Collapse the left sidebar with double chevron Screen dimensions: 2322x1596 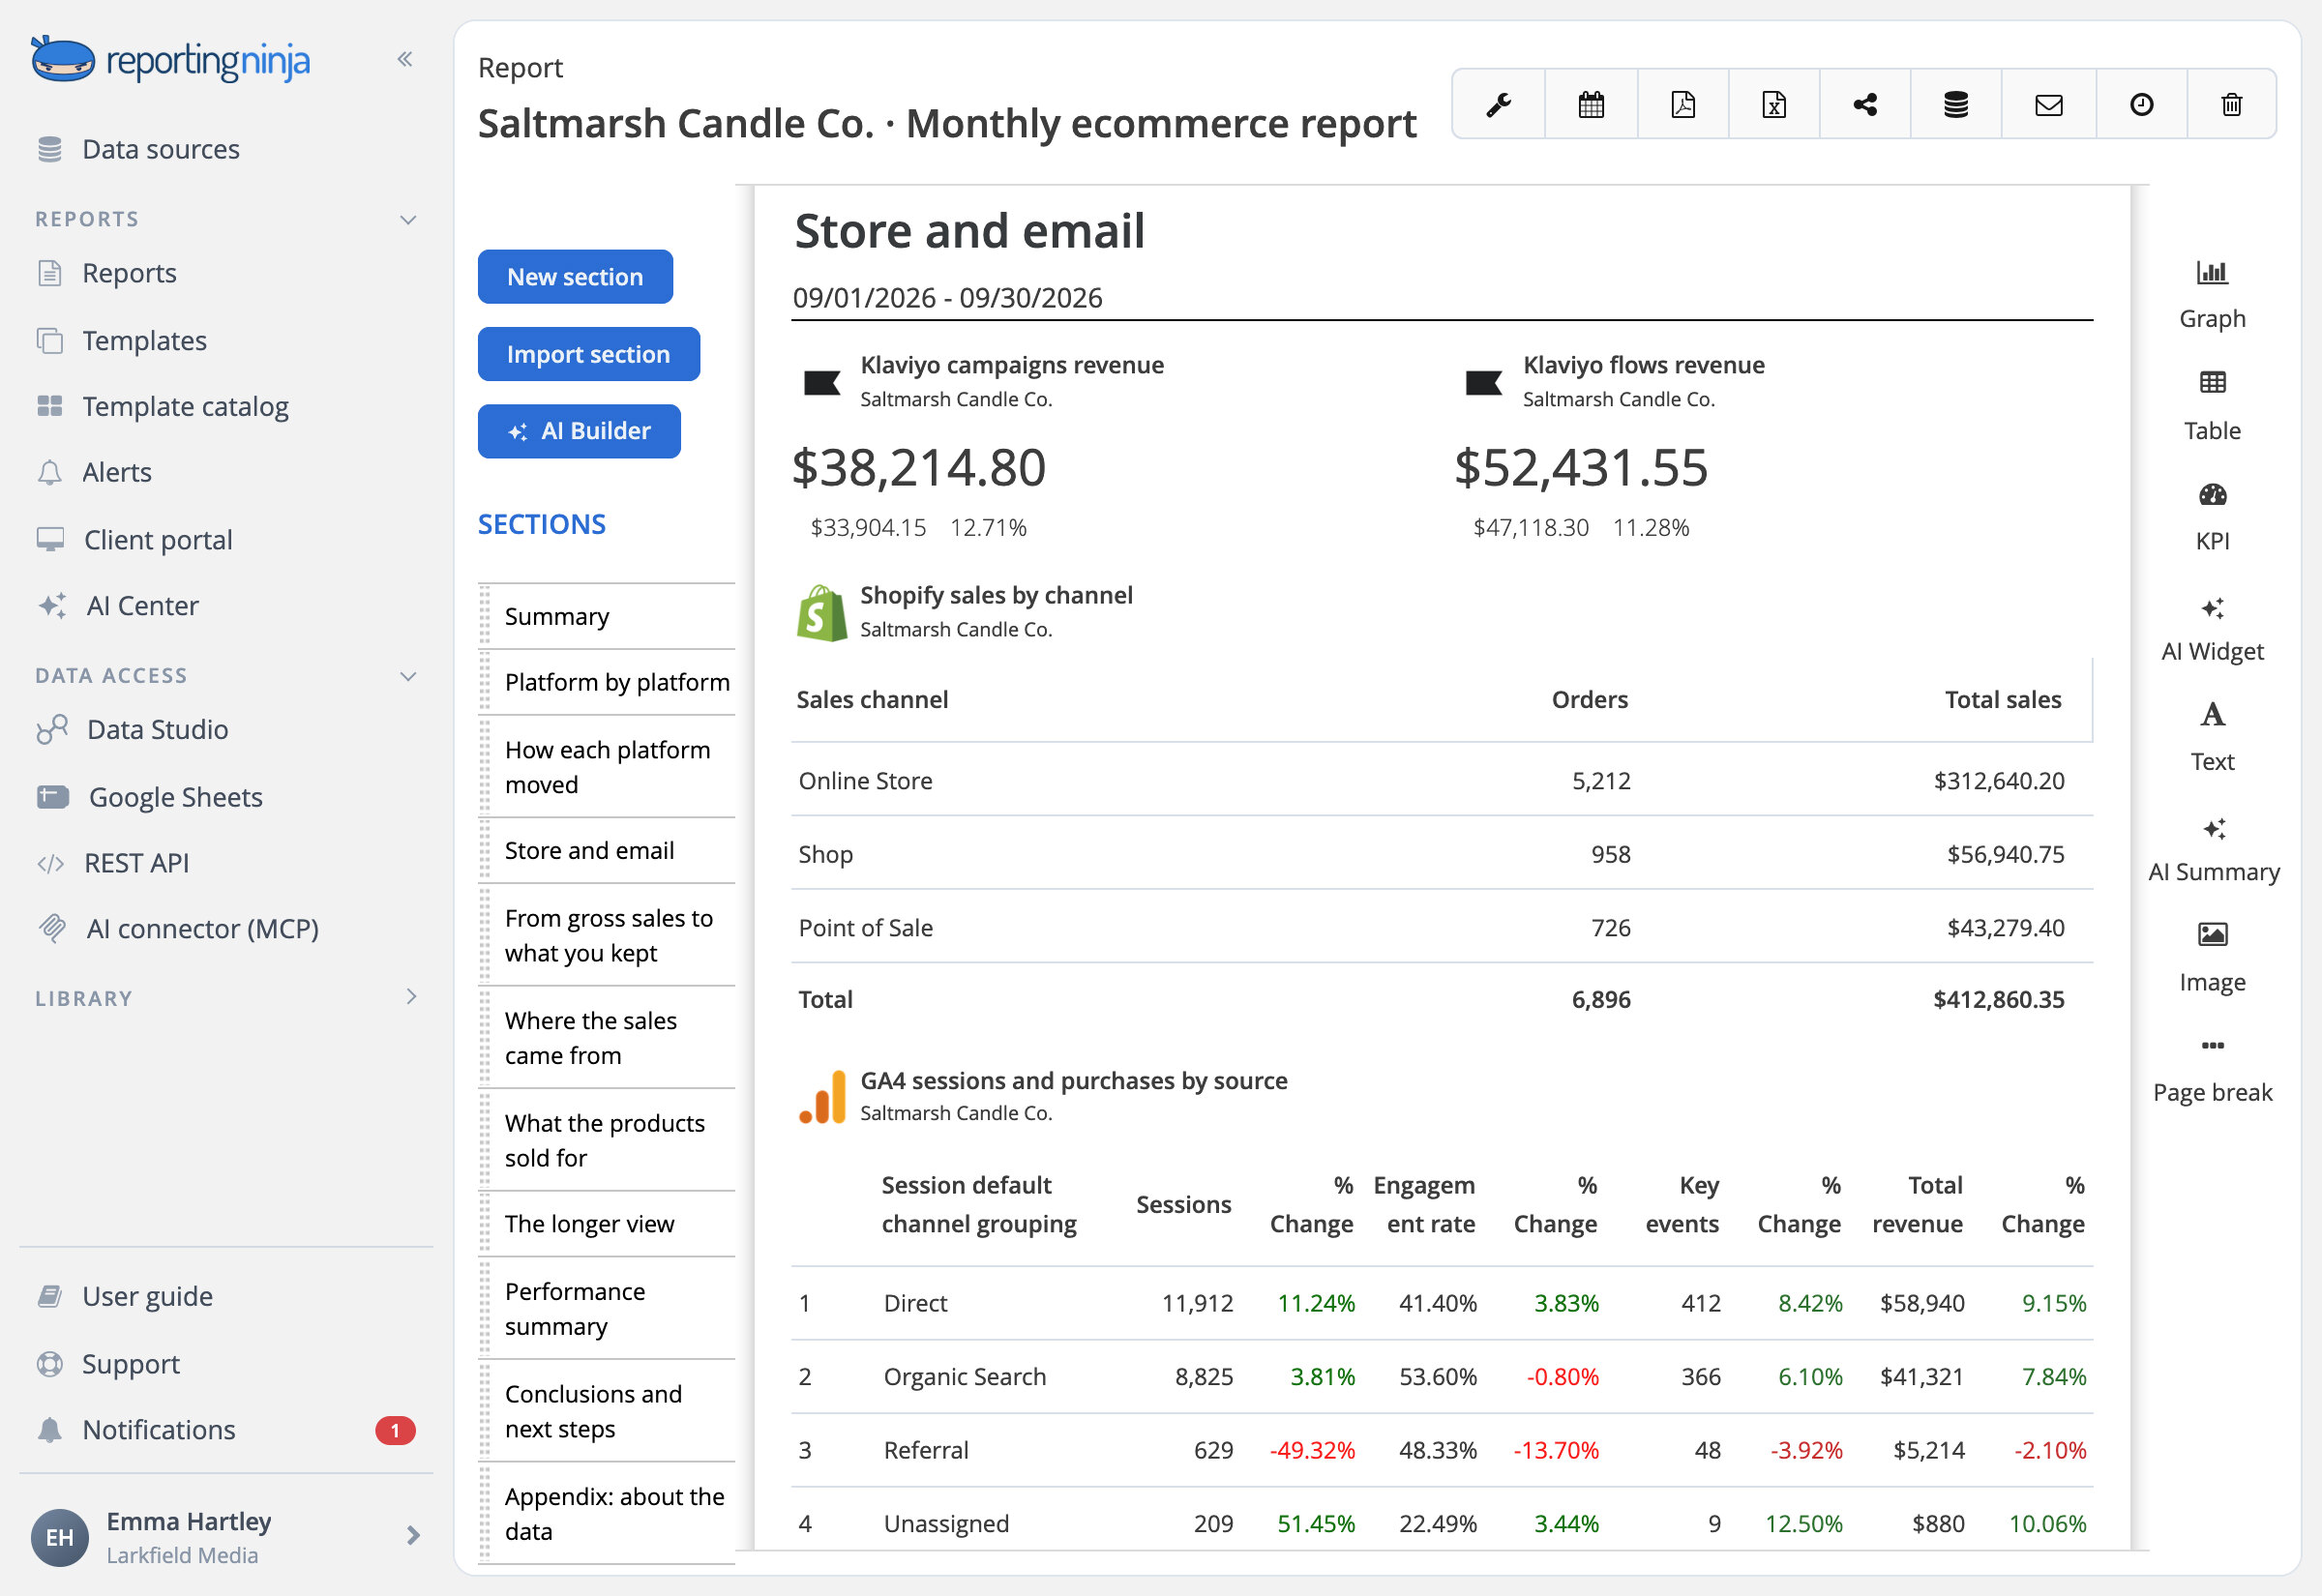(x=405, y=59)
